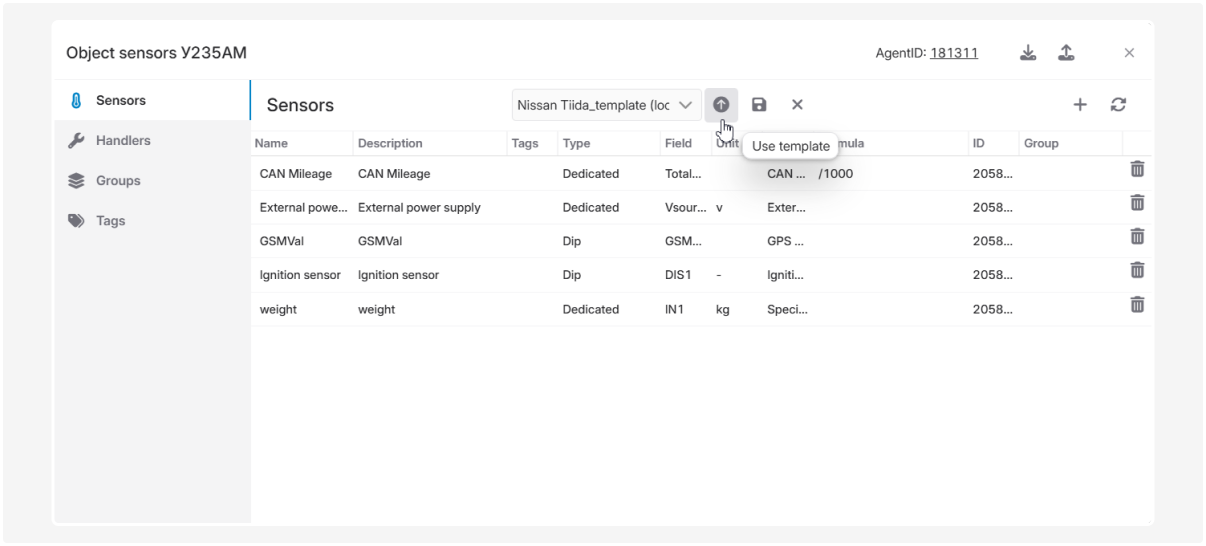The width and height of the screenshot is (1206, 546).
Task: Sort table by Type column header
Action: pyautogui.click(x=577, y=144)
